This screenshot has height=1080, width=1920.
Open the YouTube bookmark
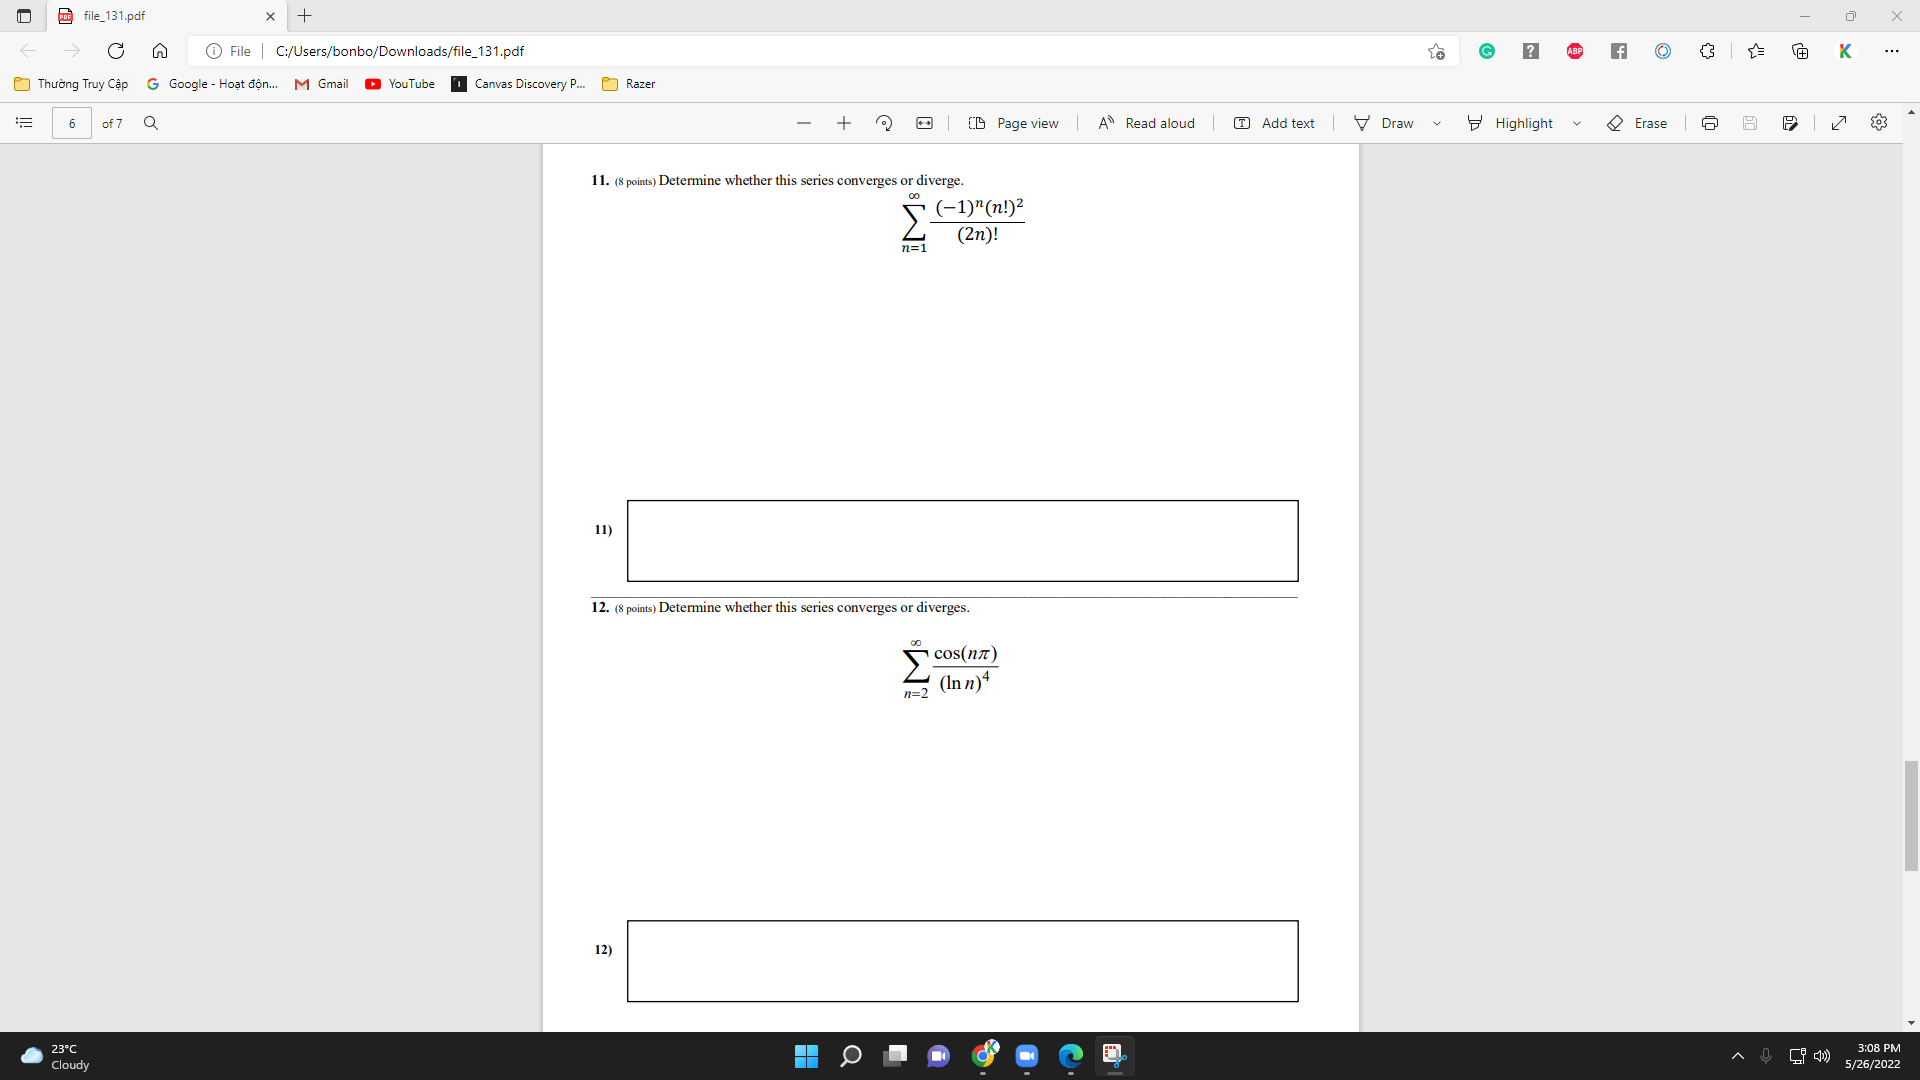(400, 84)
